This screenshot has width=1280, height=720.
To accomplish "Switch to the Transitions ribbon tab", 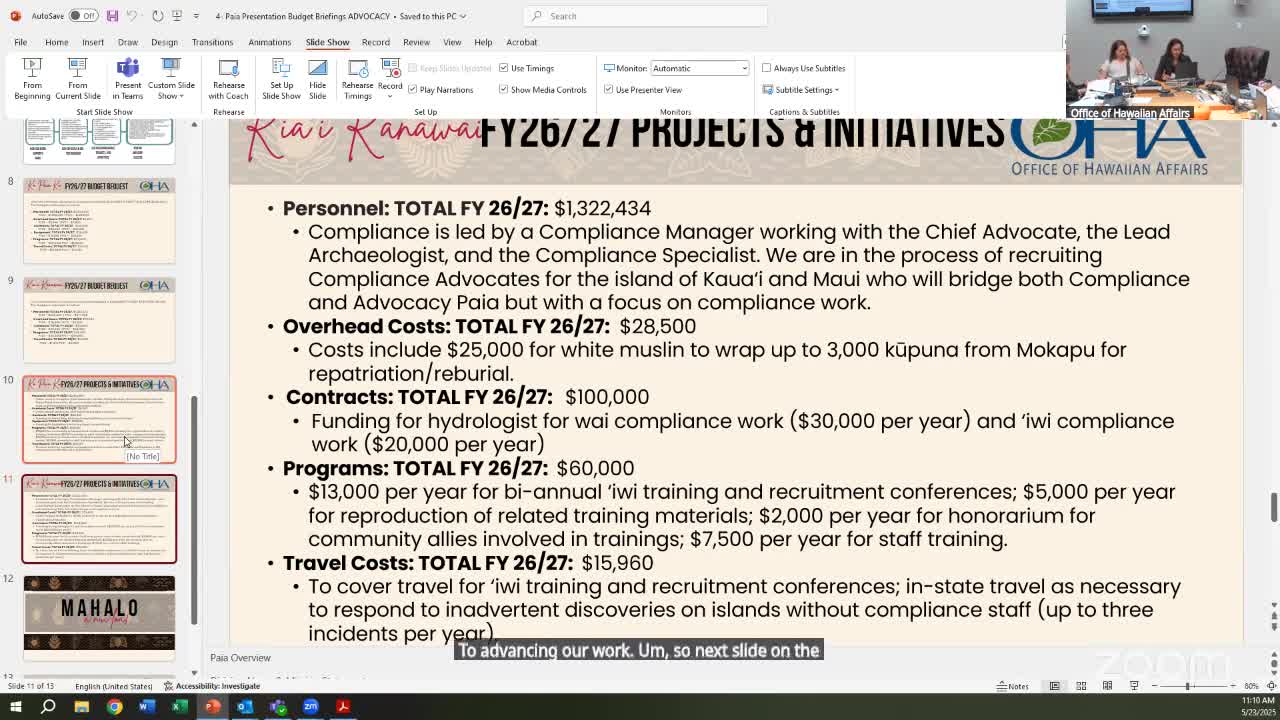I will (212, 42).
